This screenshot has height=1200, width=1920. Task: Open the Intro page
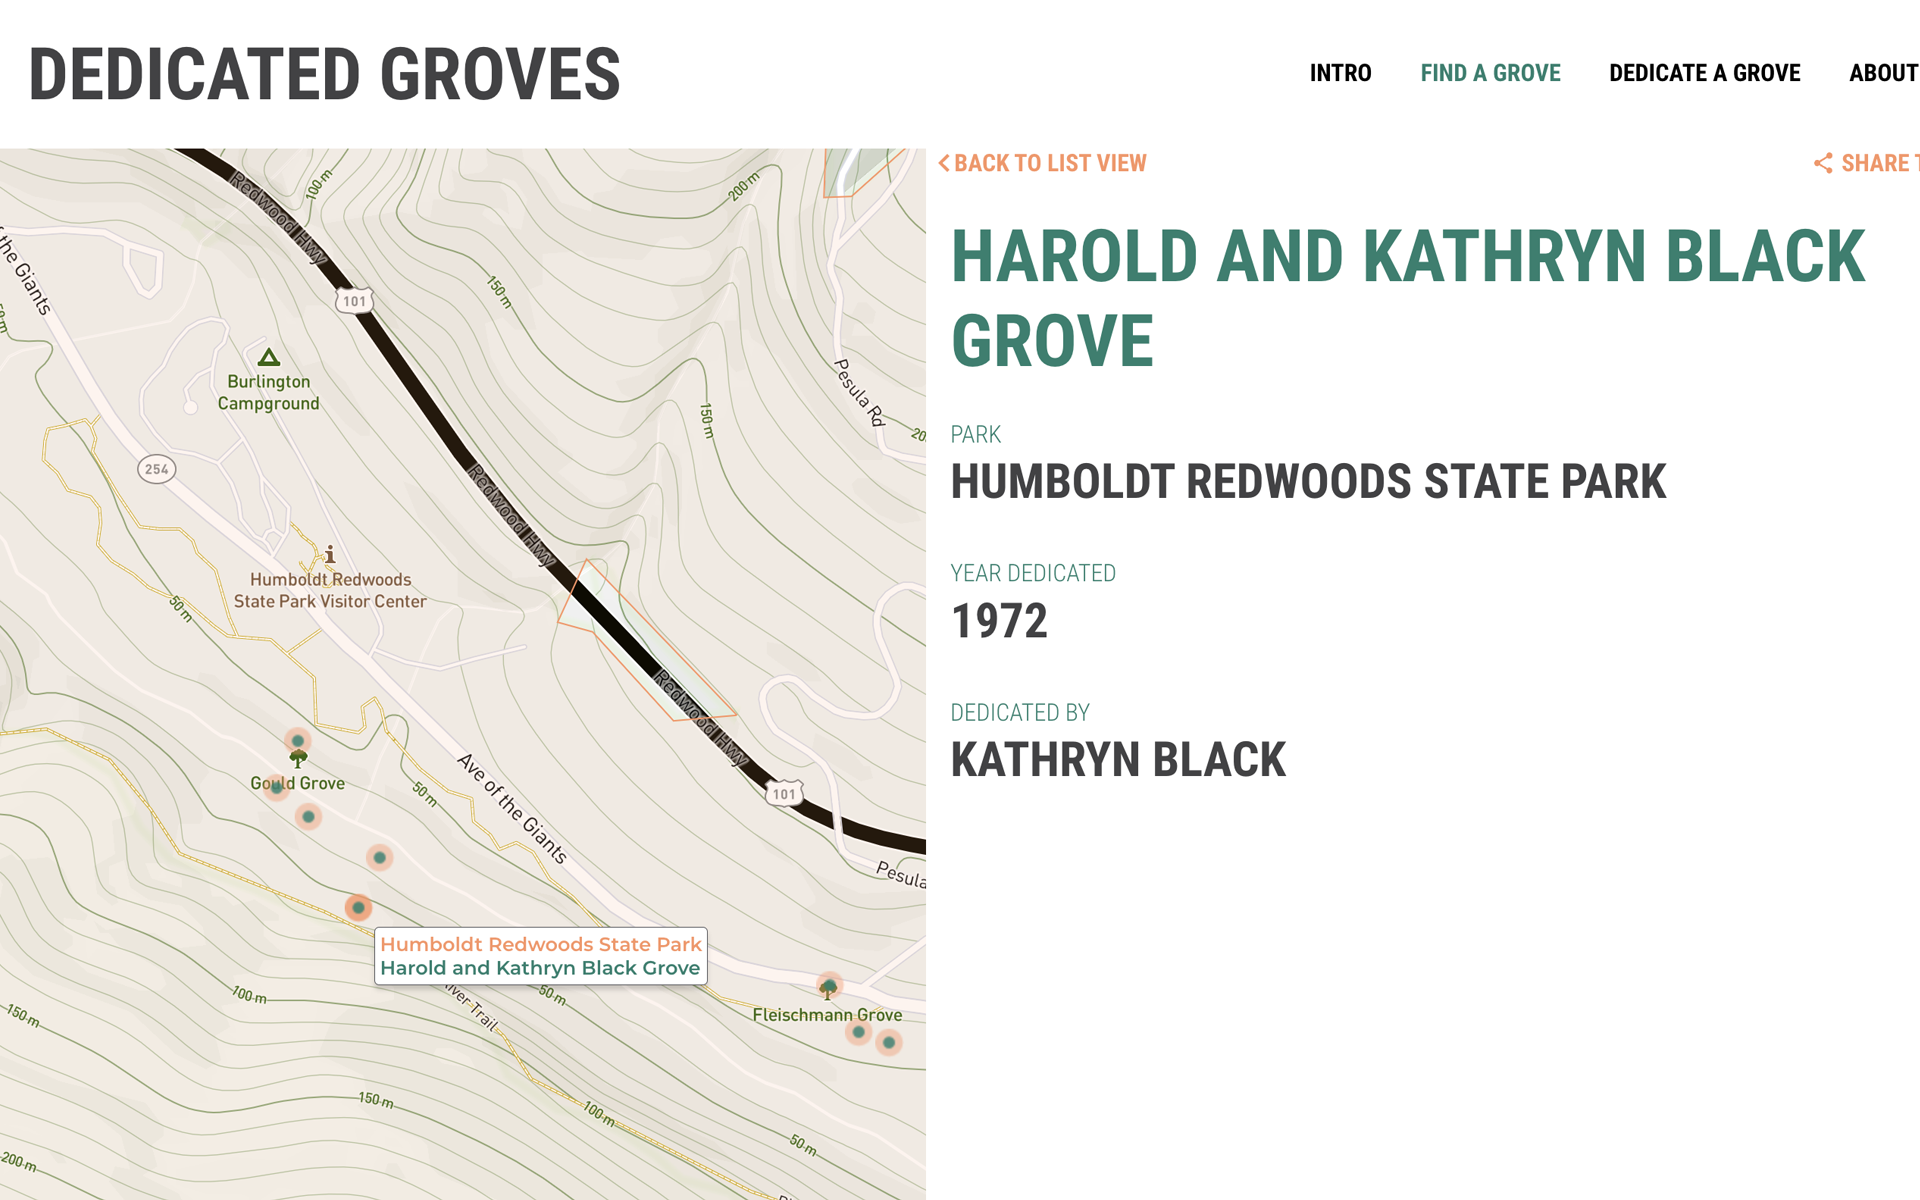coord(1340,73)
